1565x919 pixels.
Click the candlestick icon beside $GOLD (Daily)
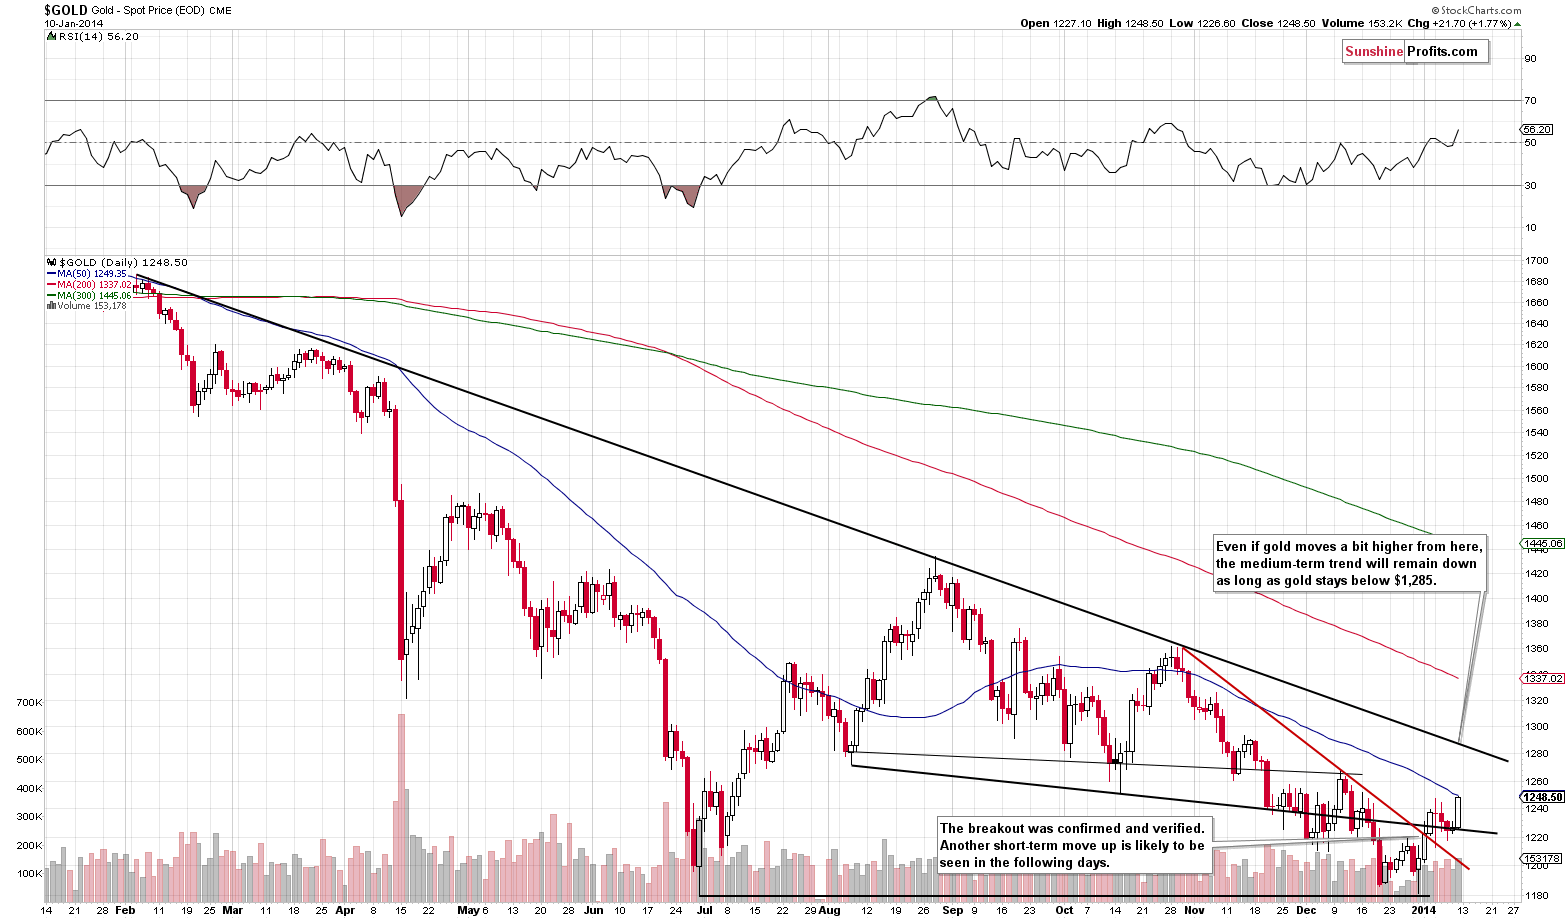coord(50,263)
